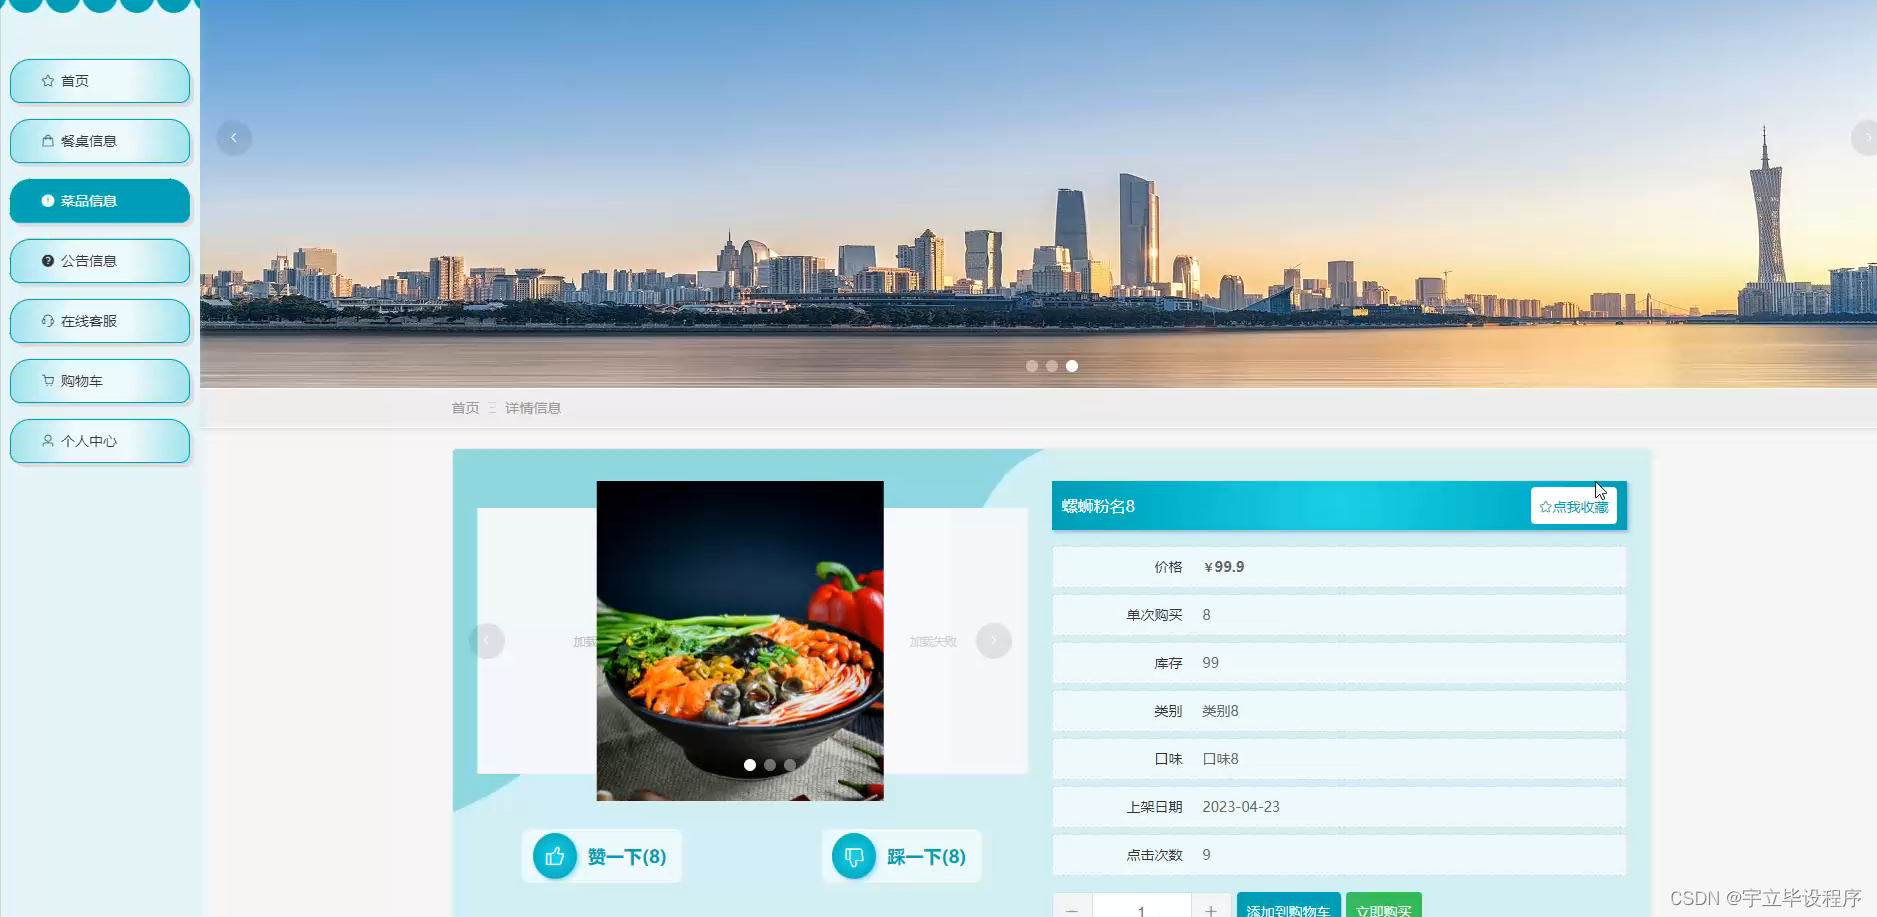Click 螺蛳粉名8 product title
Viewport: 1877px width, 917px height.
tap(1098, 506)
